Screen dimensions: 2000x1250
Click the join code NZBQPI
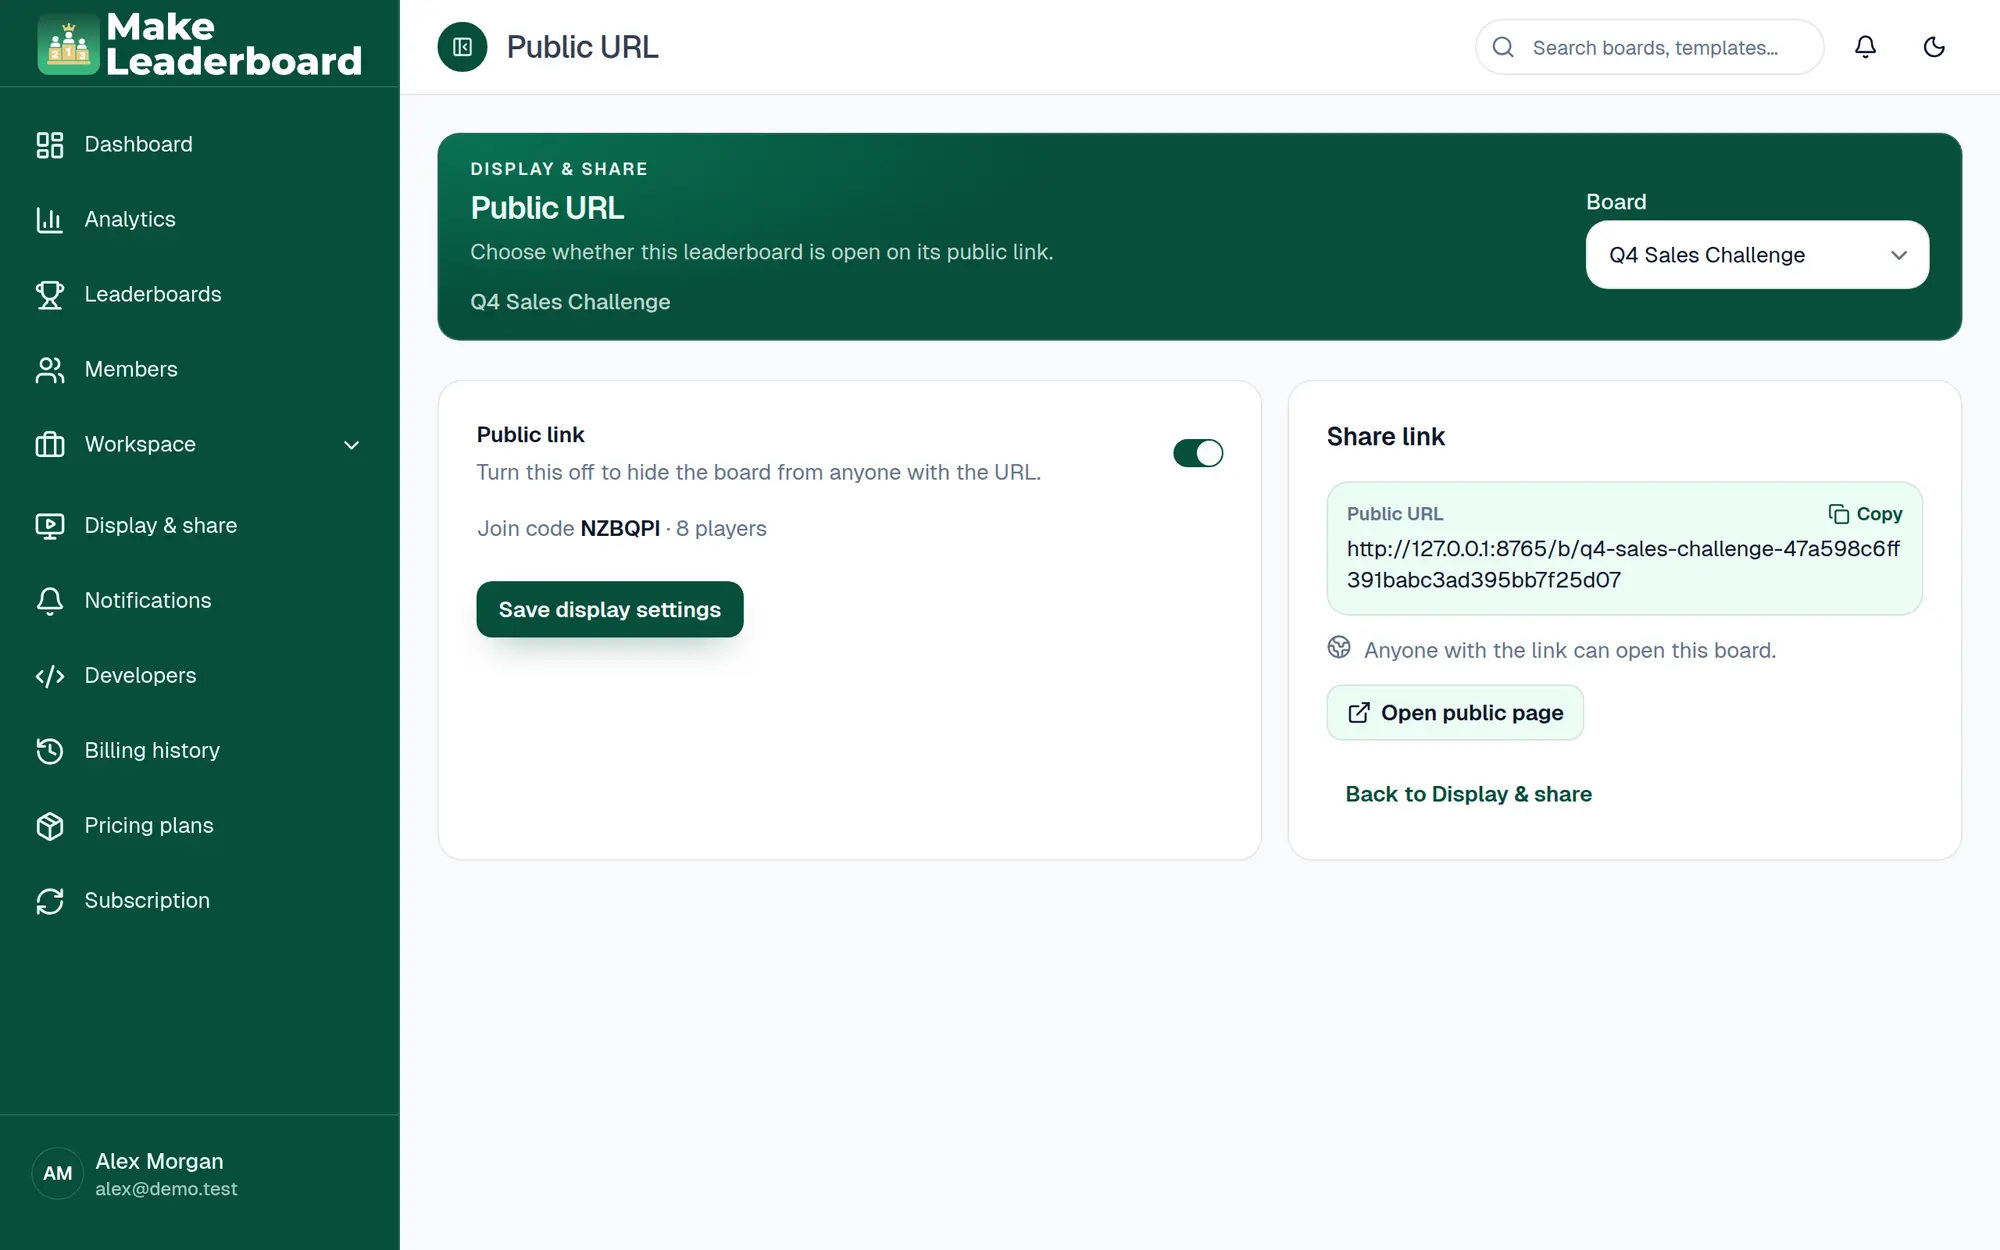[620, 528]
